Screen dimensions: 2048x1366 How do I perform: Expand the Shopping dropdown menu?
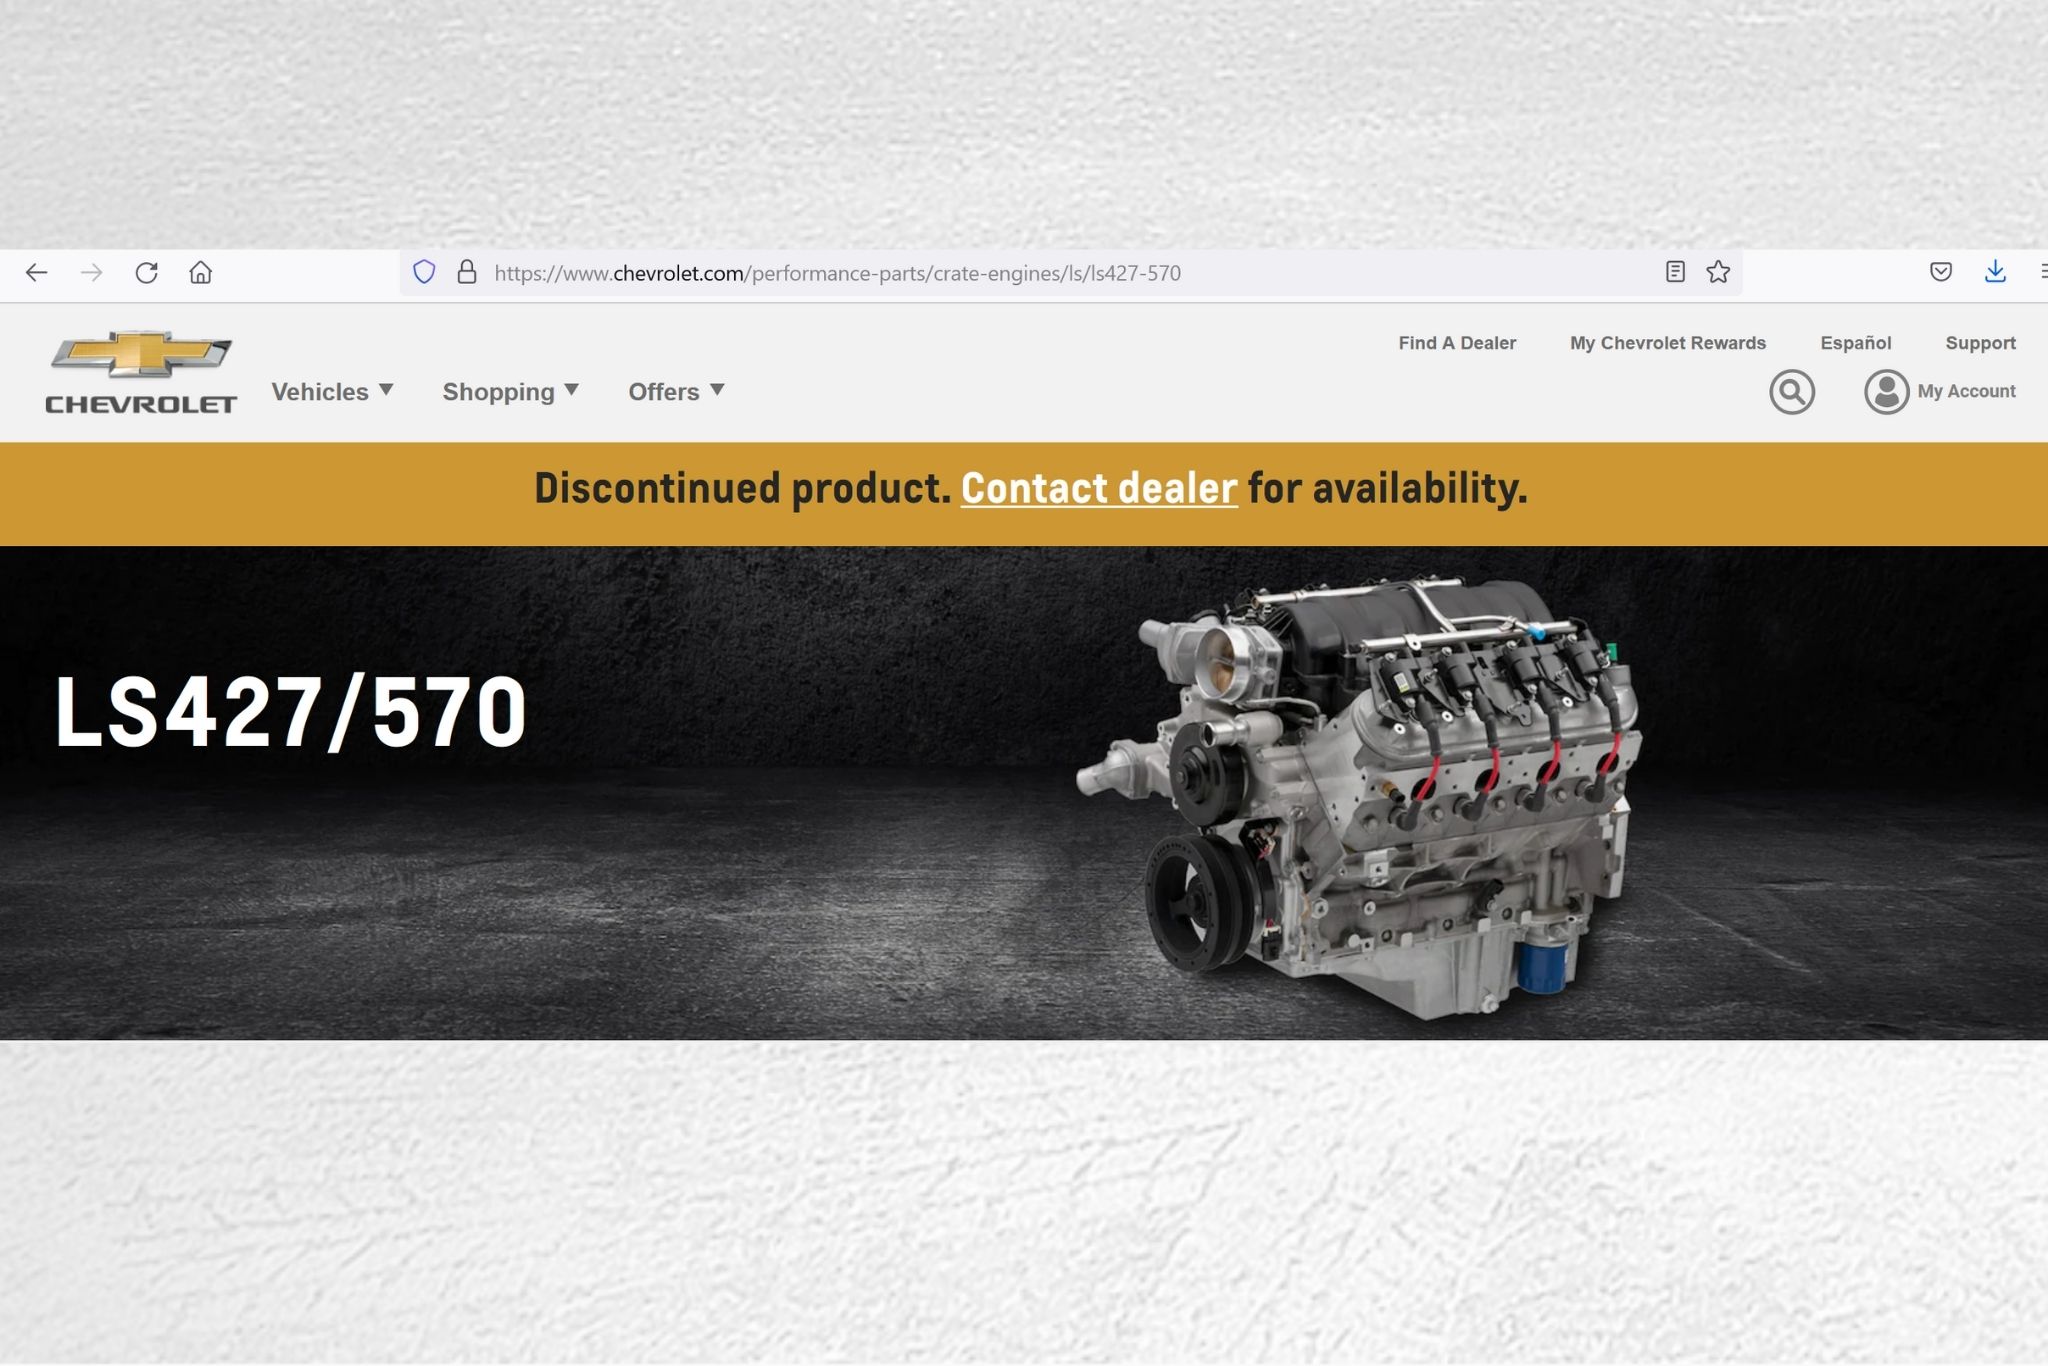pyautogui.click(x=510, y=392)
